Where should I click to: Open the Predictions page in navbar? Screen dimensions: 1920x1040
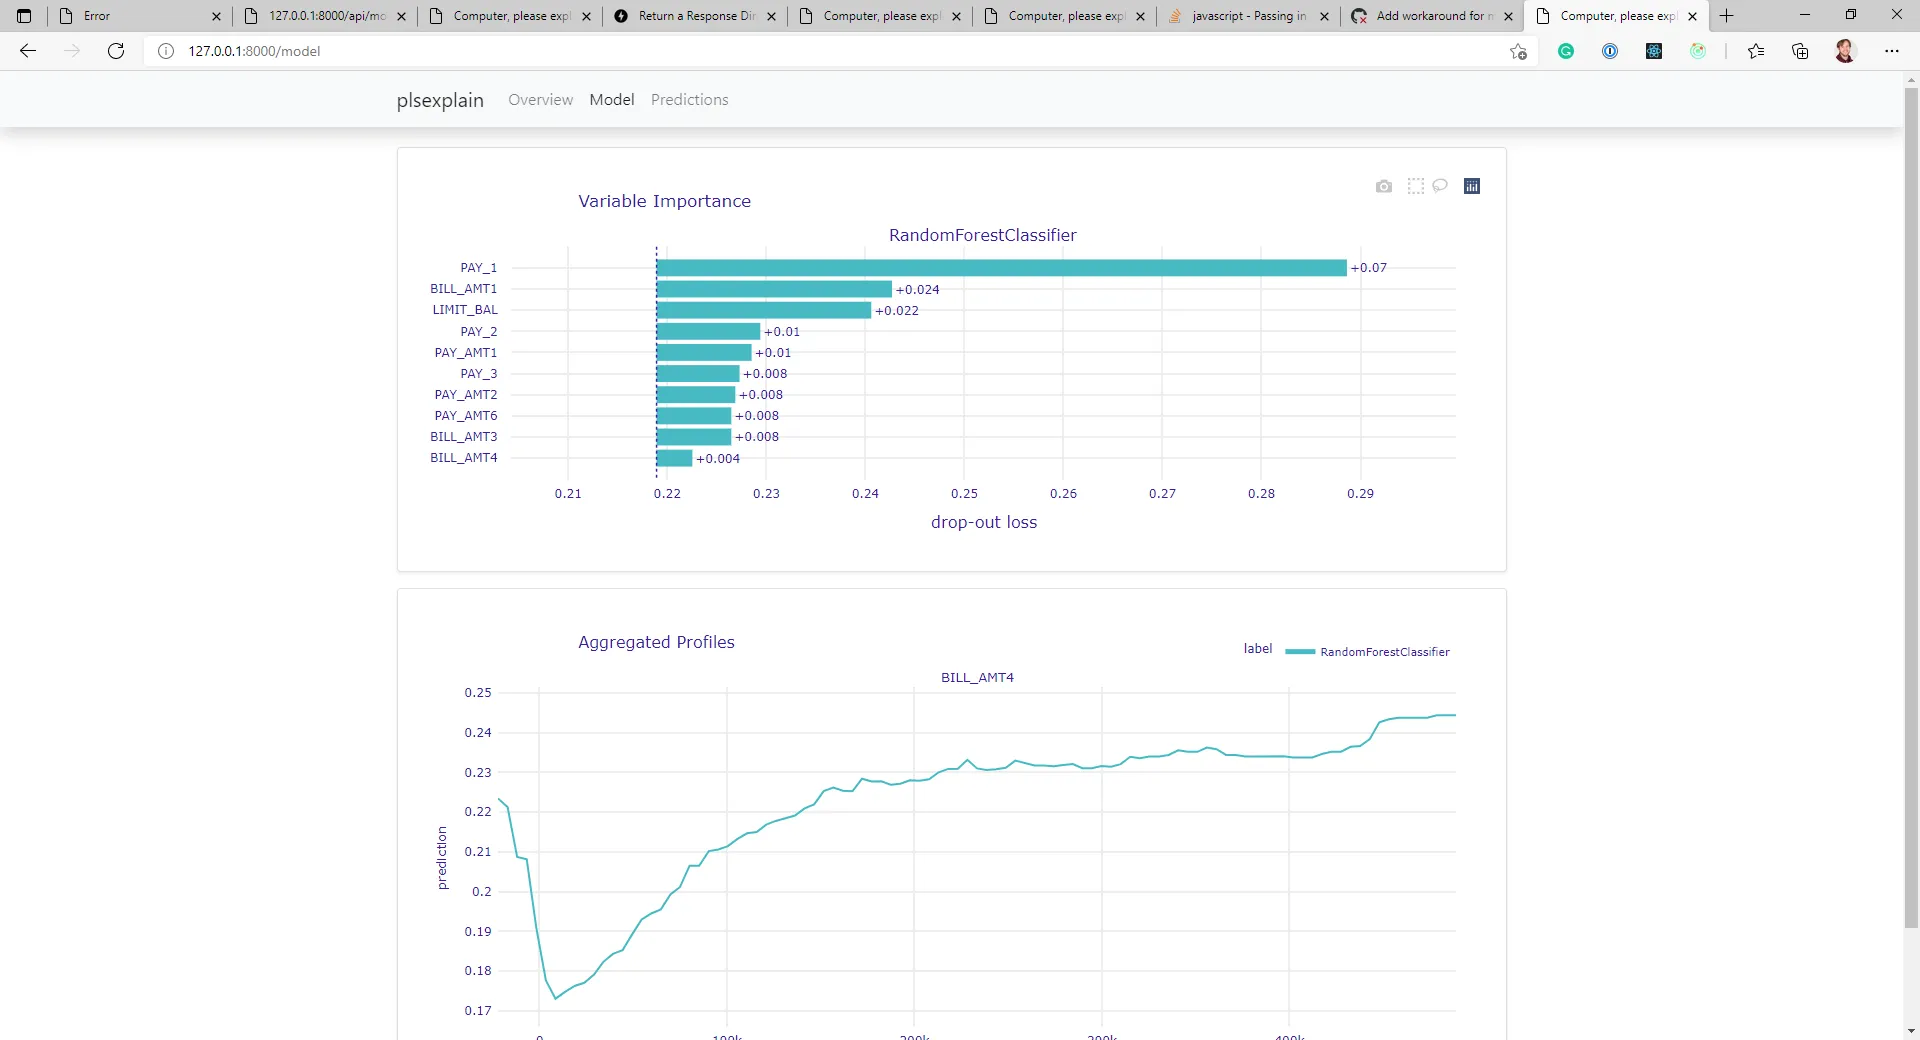click(x=690, y=100)
